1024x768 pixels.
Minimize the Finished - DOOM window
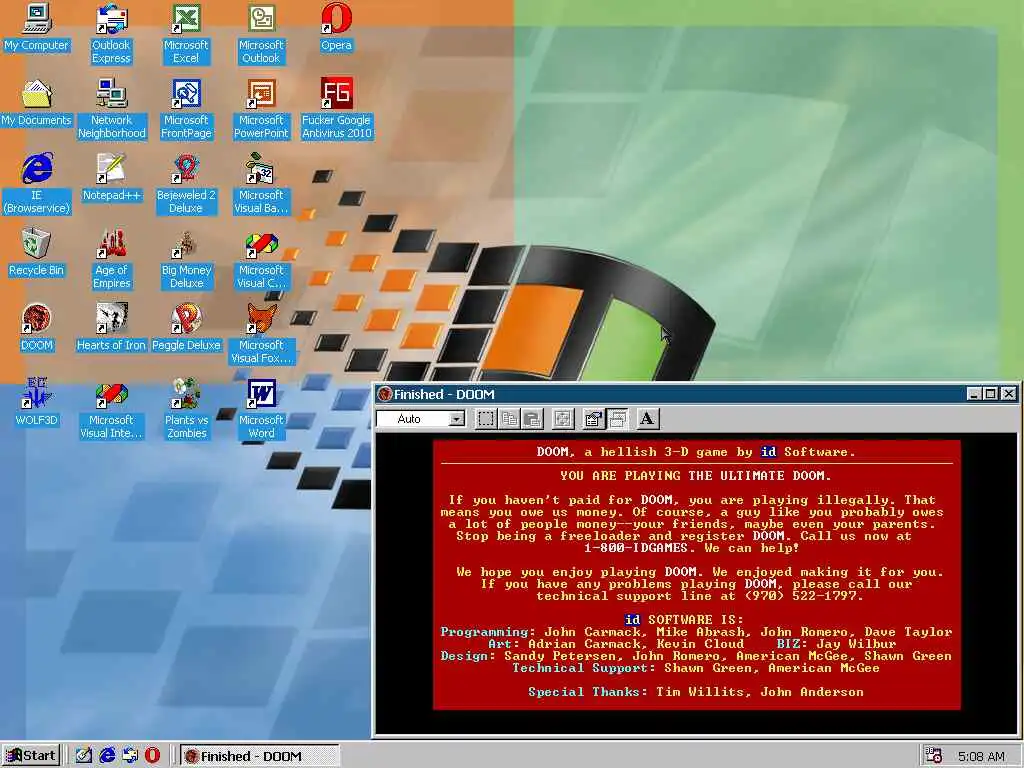pyautogui.click(x=974, y=393)
